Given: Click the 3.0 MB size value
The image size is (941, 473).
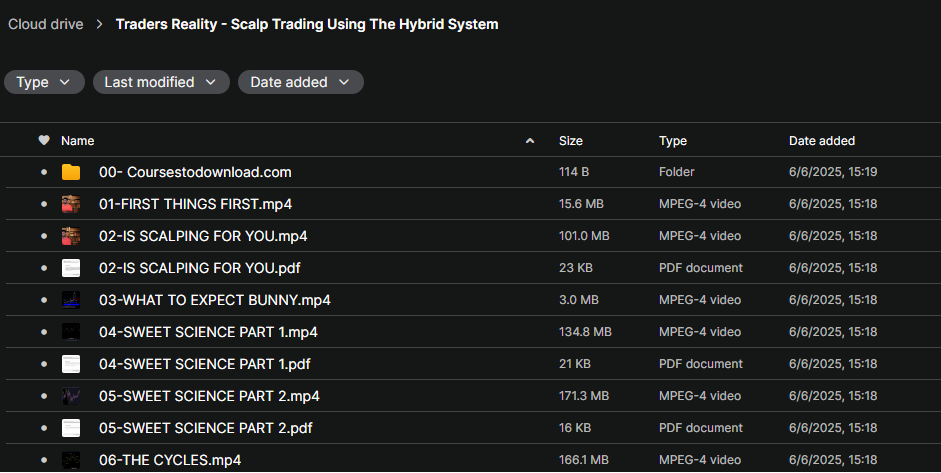Looking at the screenshot, I should 579,300.
